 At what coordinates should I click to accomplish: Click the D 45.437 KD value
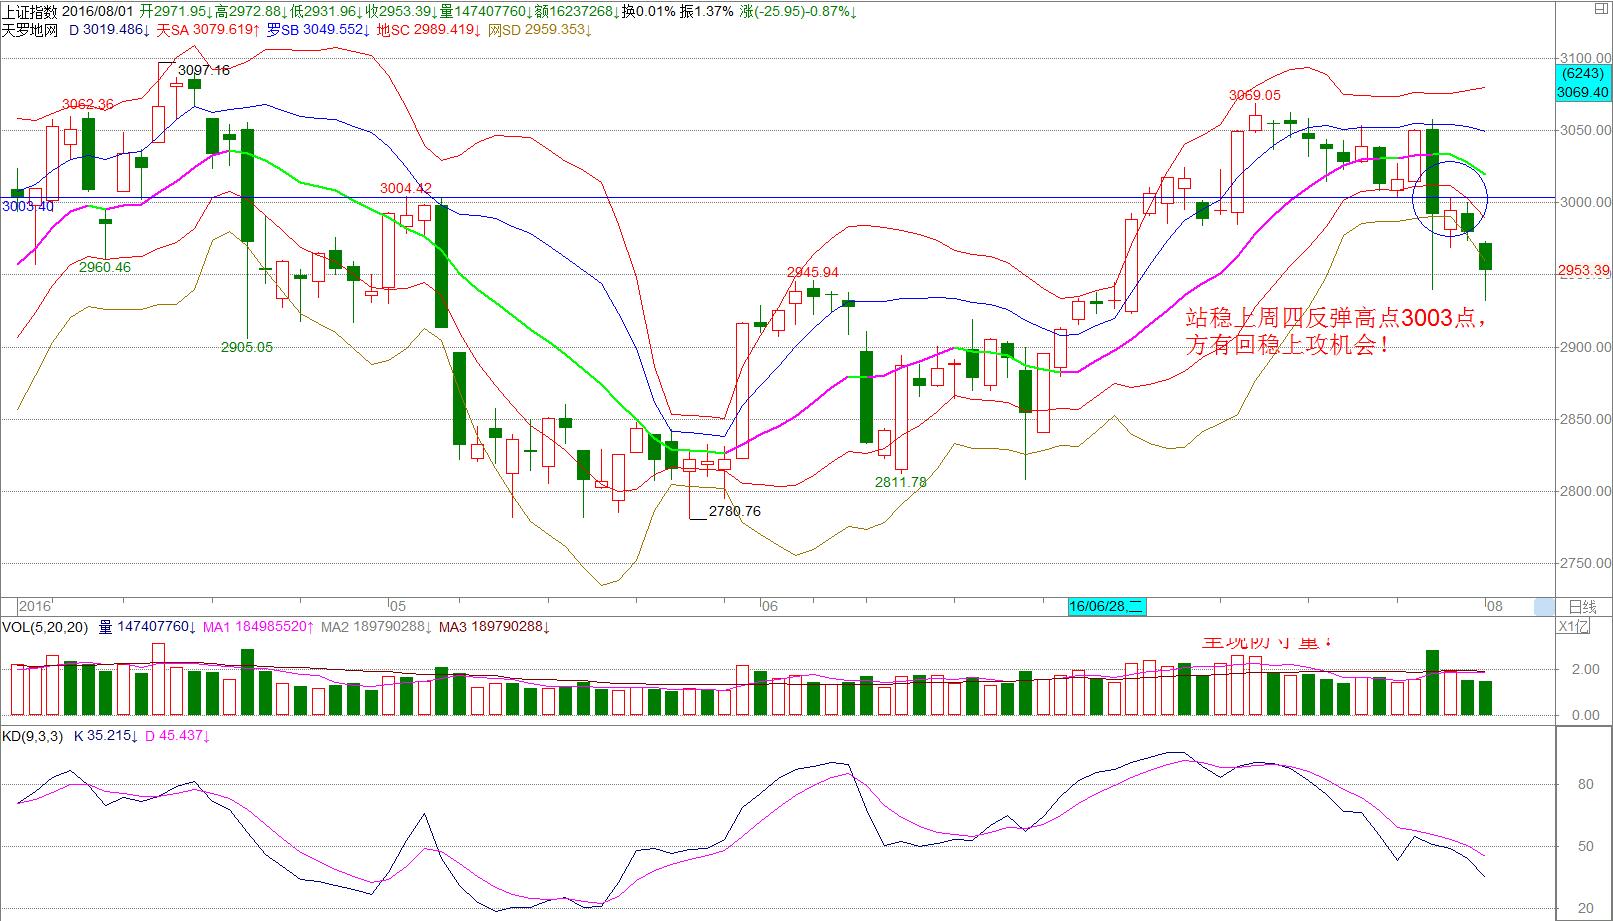(177, 736)
